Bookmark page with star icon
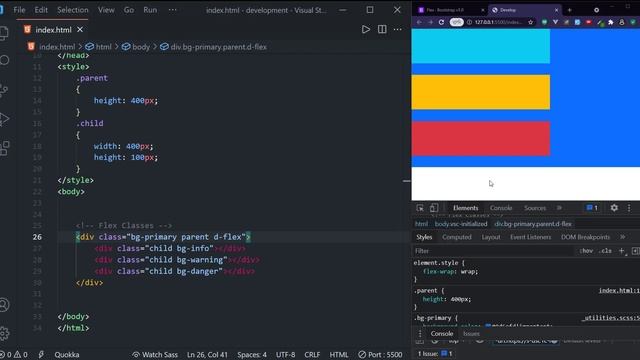The image size is (640, 360). (x=531, y=22)
